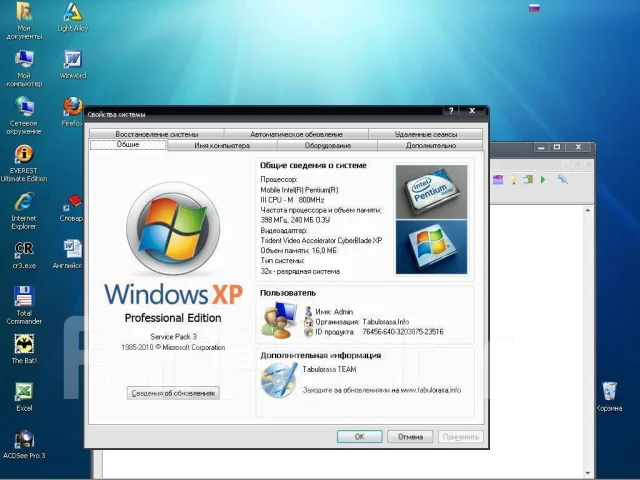Click the heading Общие сведения о системе

click(x=313, y=165)
